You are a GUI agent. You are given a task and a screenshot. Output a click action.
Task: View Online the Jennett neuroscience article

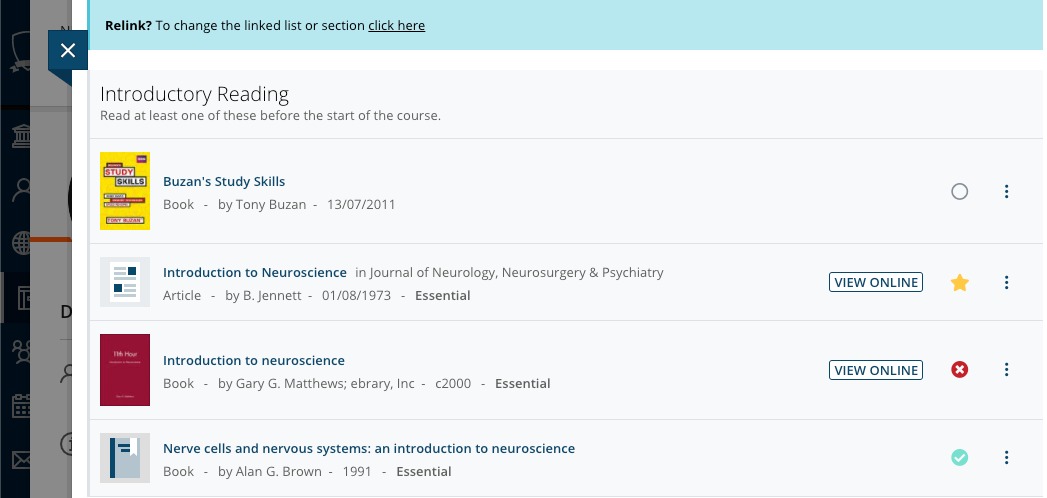tap(876, 283)
